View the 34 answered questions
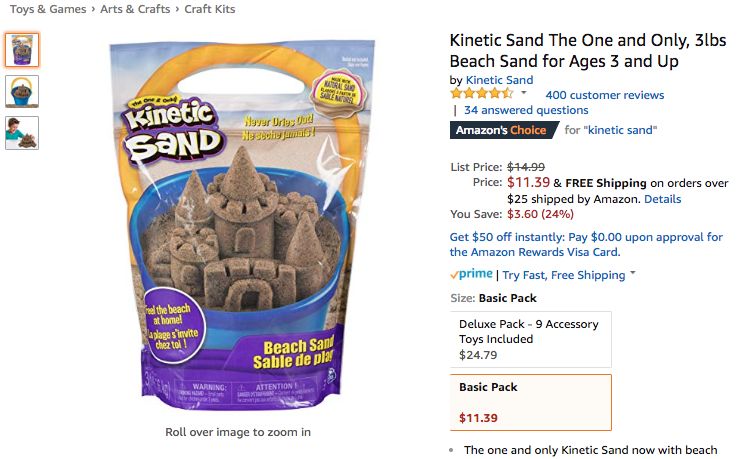The width and height of the screenshot is (744, 459). pyautogui.click(x=526, y=110)
